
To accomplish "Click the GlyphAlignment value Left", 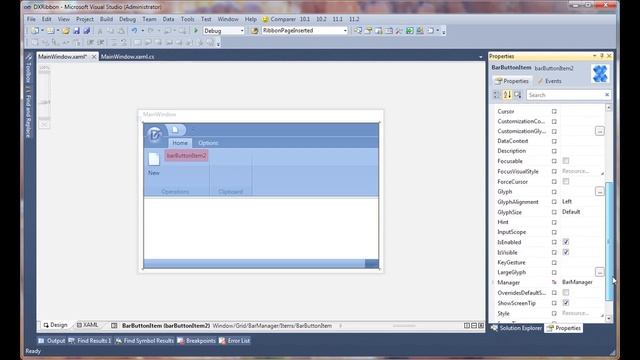I will pos(567,202).
